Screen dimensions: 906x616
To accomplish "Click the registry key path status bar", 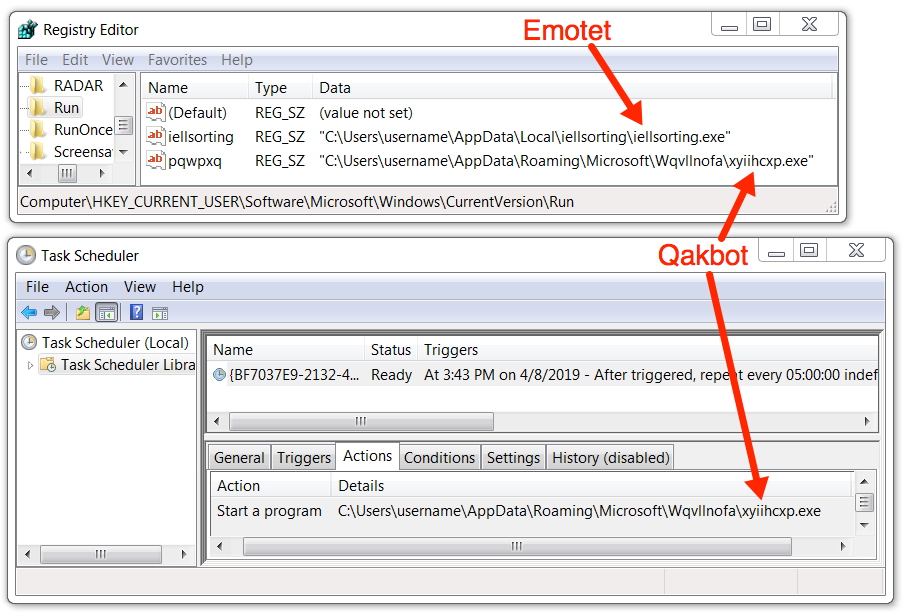I will (428, 202).
